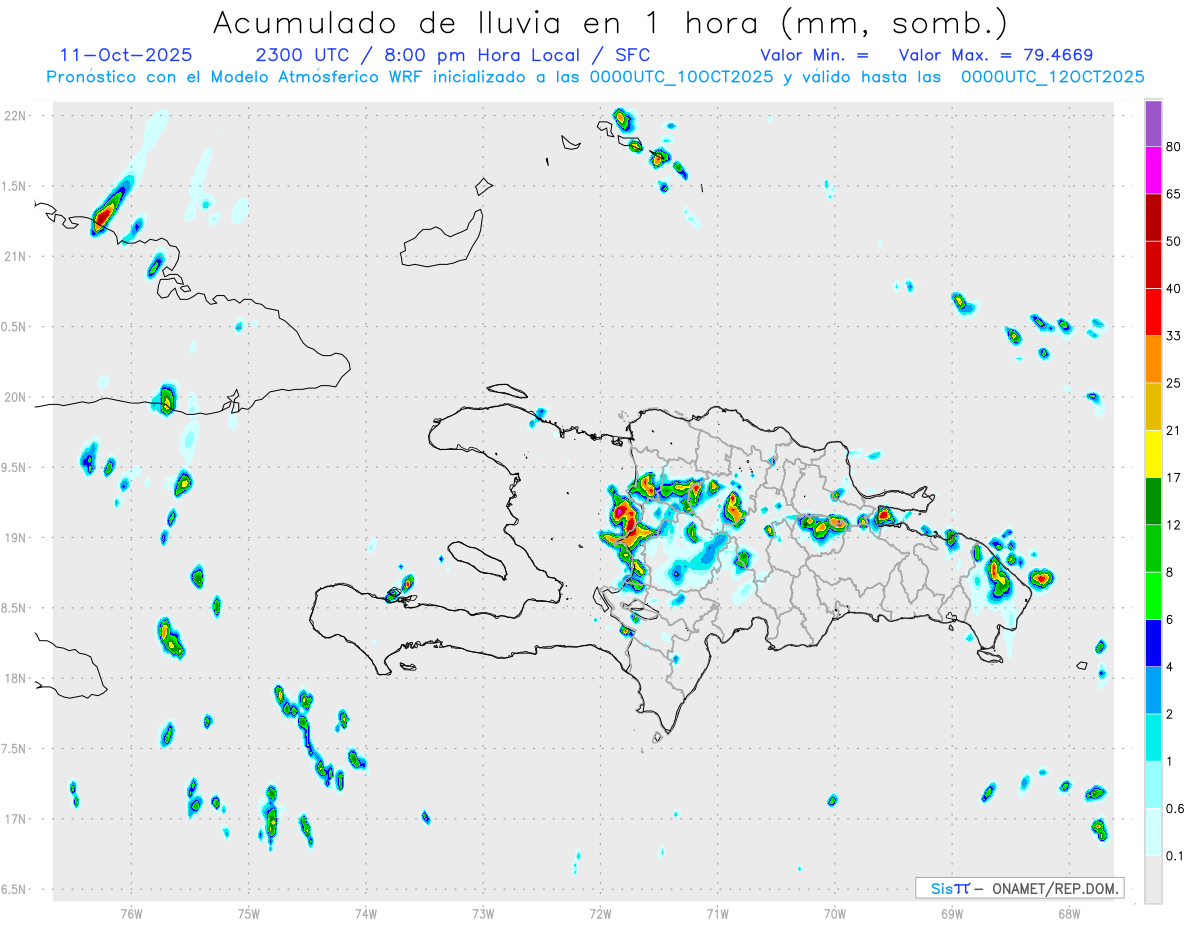Click the yellow 17-21 legend color

coord(1153,454)
